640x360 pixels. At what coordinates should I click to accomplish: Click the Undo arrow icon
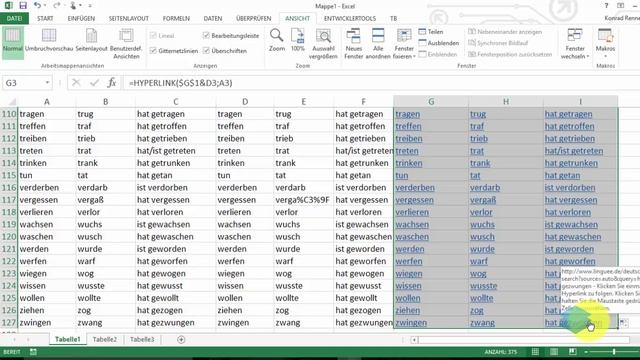click(38, 6)
